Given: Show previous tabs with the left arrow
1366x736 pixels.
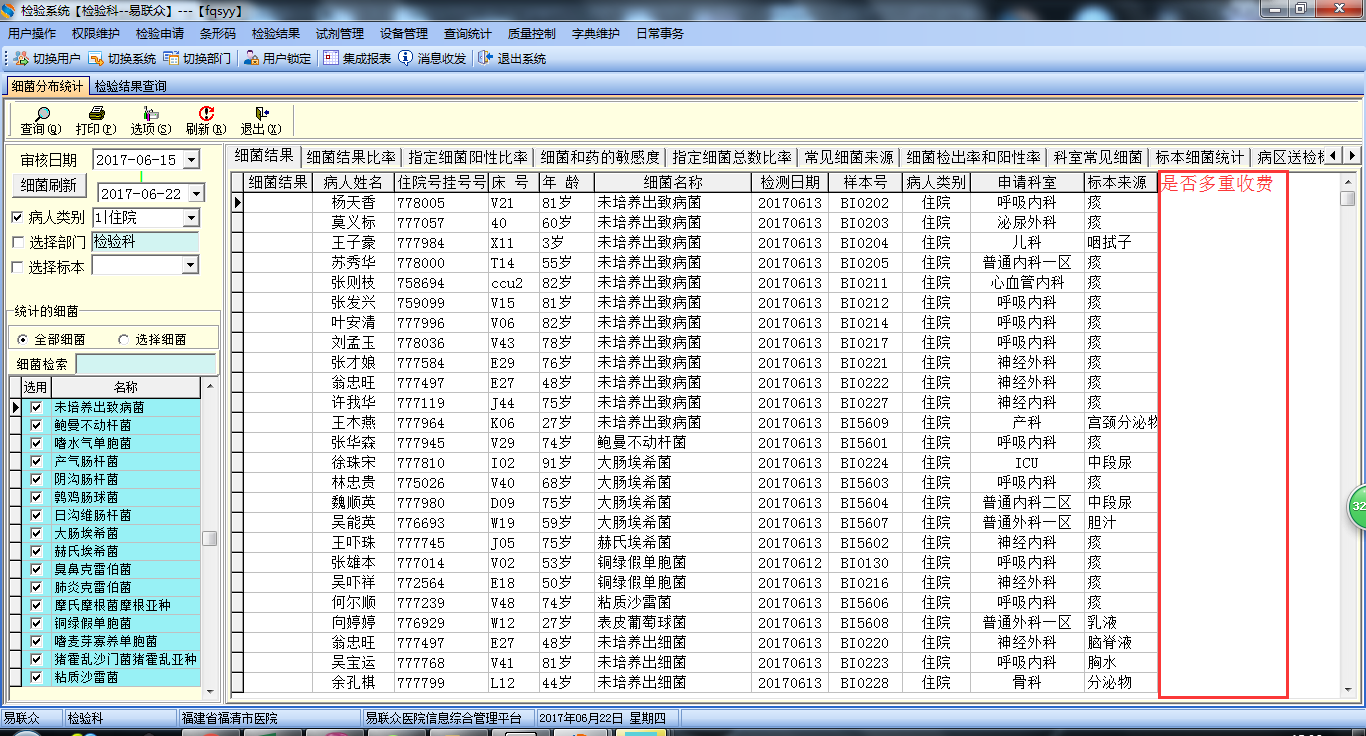Looking at the screenshot, I should (x=1335, y=155).
